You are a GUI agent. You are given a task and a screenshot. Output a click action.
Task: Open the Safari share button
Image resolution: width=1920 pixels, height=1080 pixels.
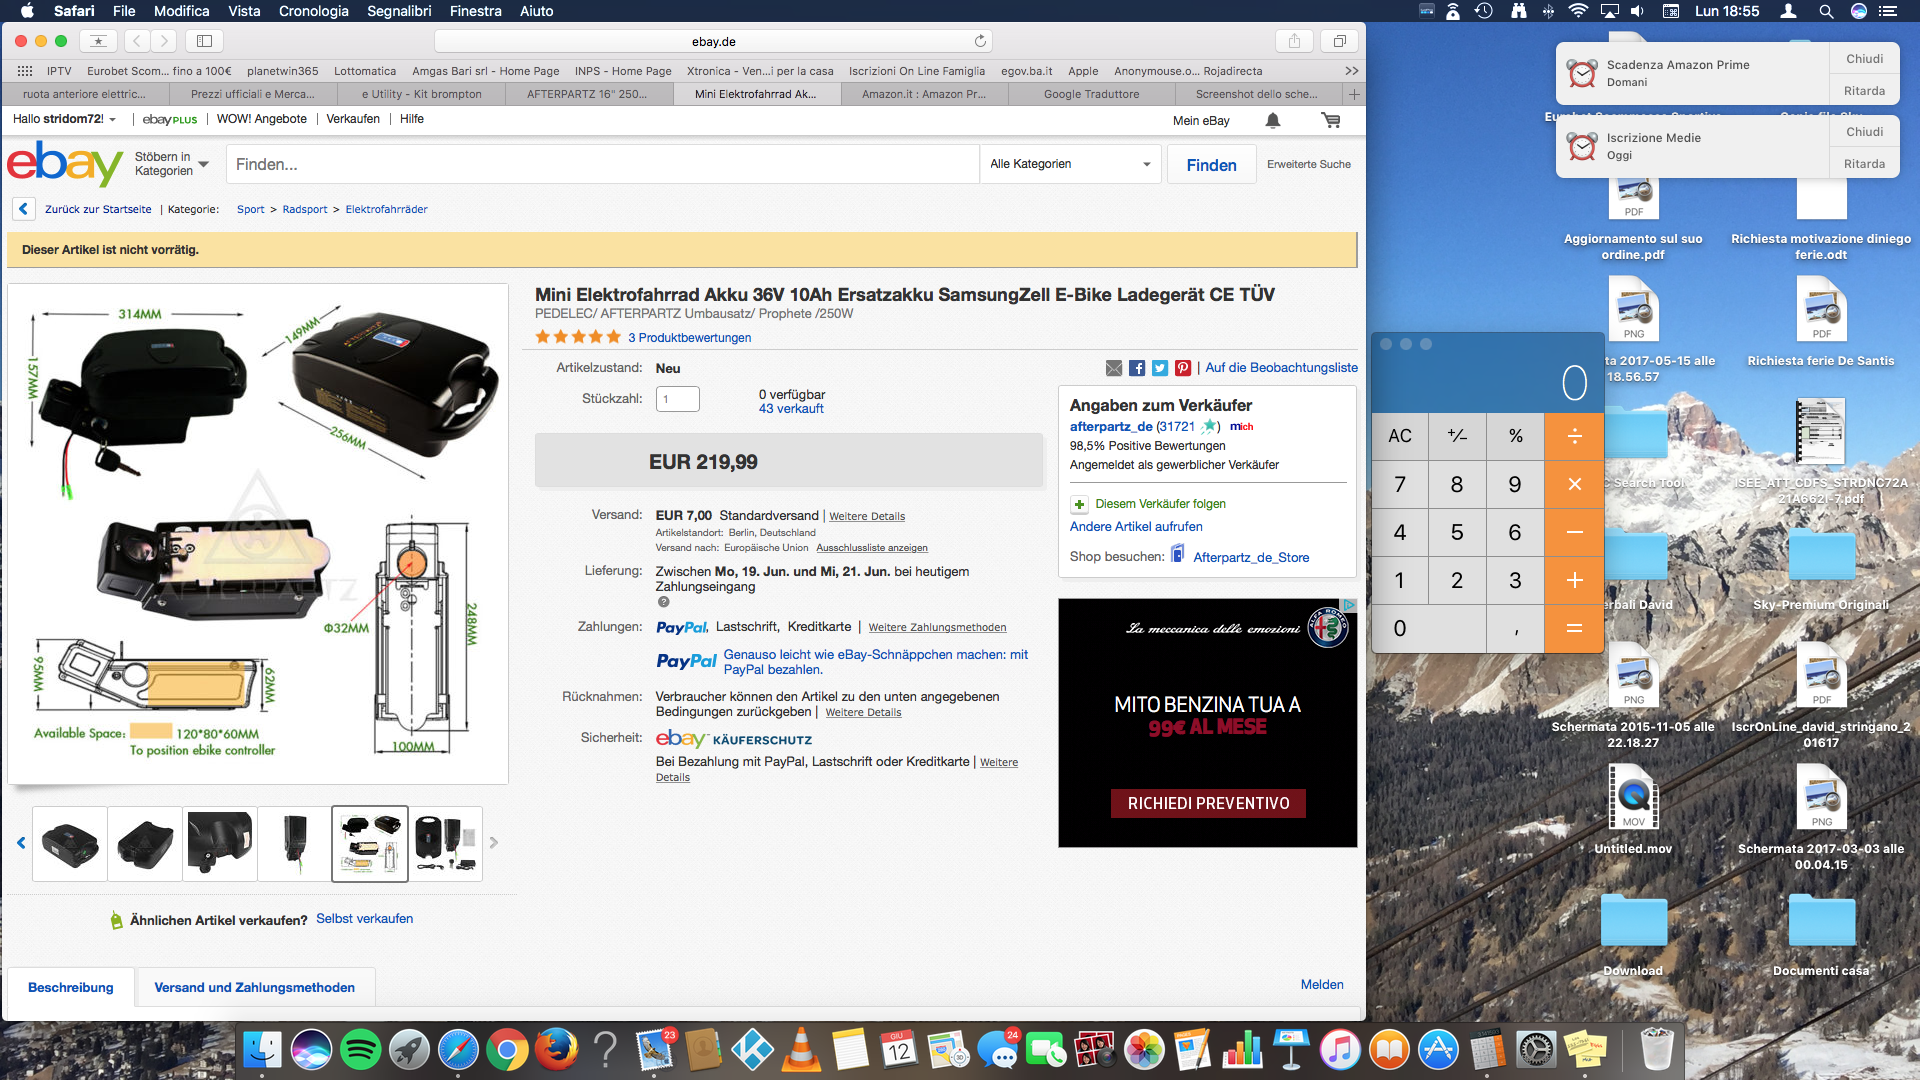(x=1294, y=41)
